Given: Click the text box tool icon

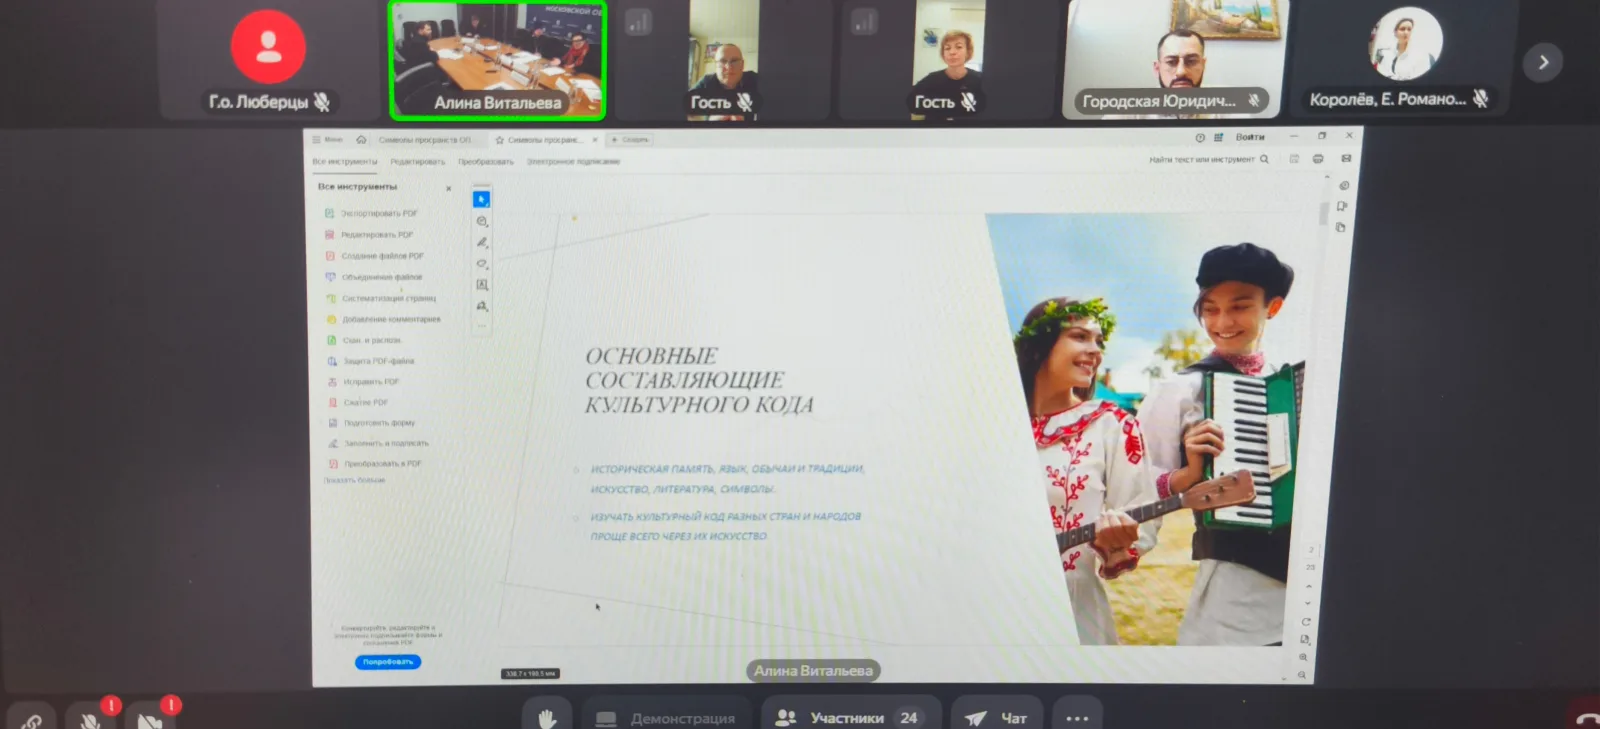Looking at the screenshot, I should (482, 285).
